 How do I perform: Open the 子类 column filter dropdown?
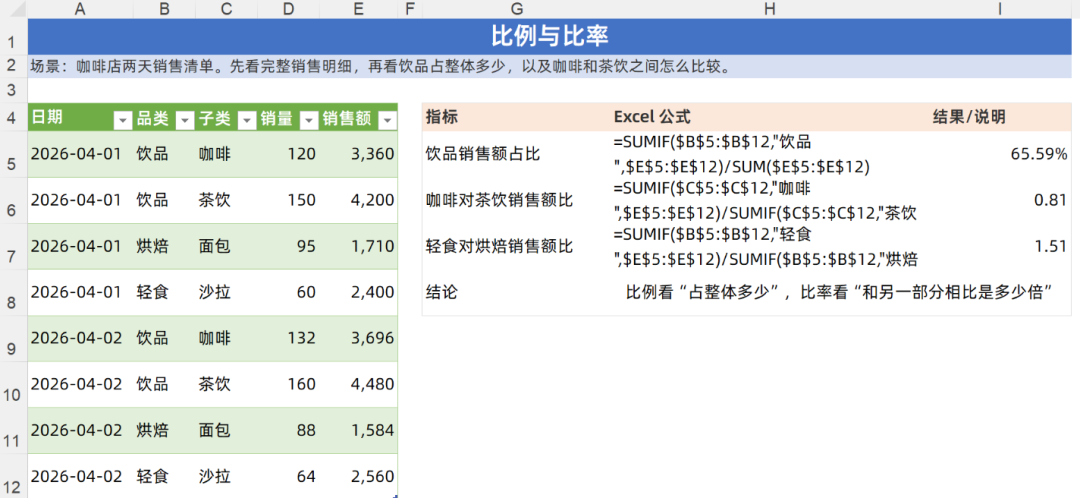click(247, 121)
